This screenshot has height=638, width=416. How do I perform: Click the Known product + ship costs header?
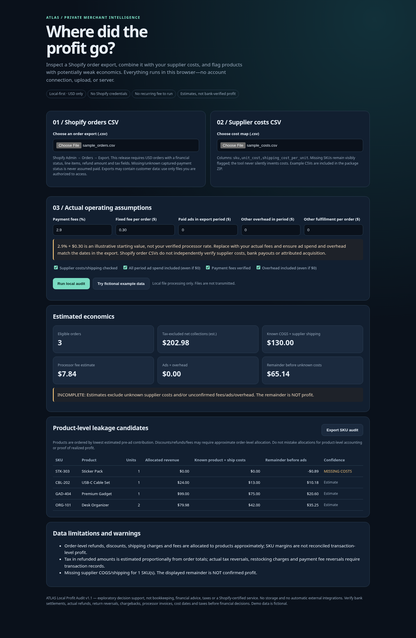(x=220, y=460)
